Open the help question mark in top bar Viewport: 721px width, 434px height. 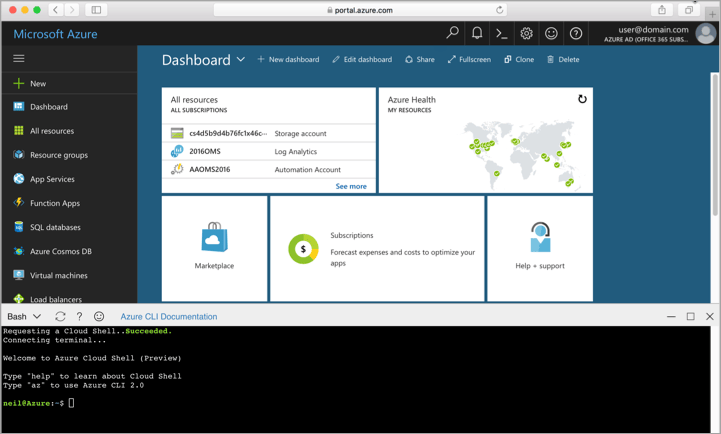(576, 33)
